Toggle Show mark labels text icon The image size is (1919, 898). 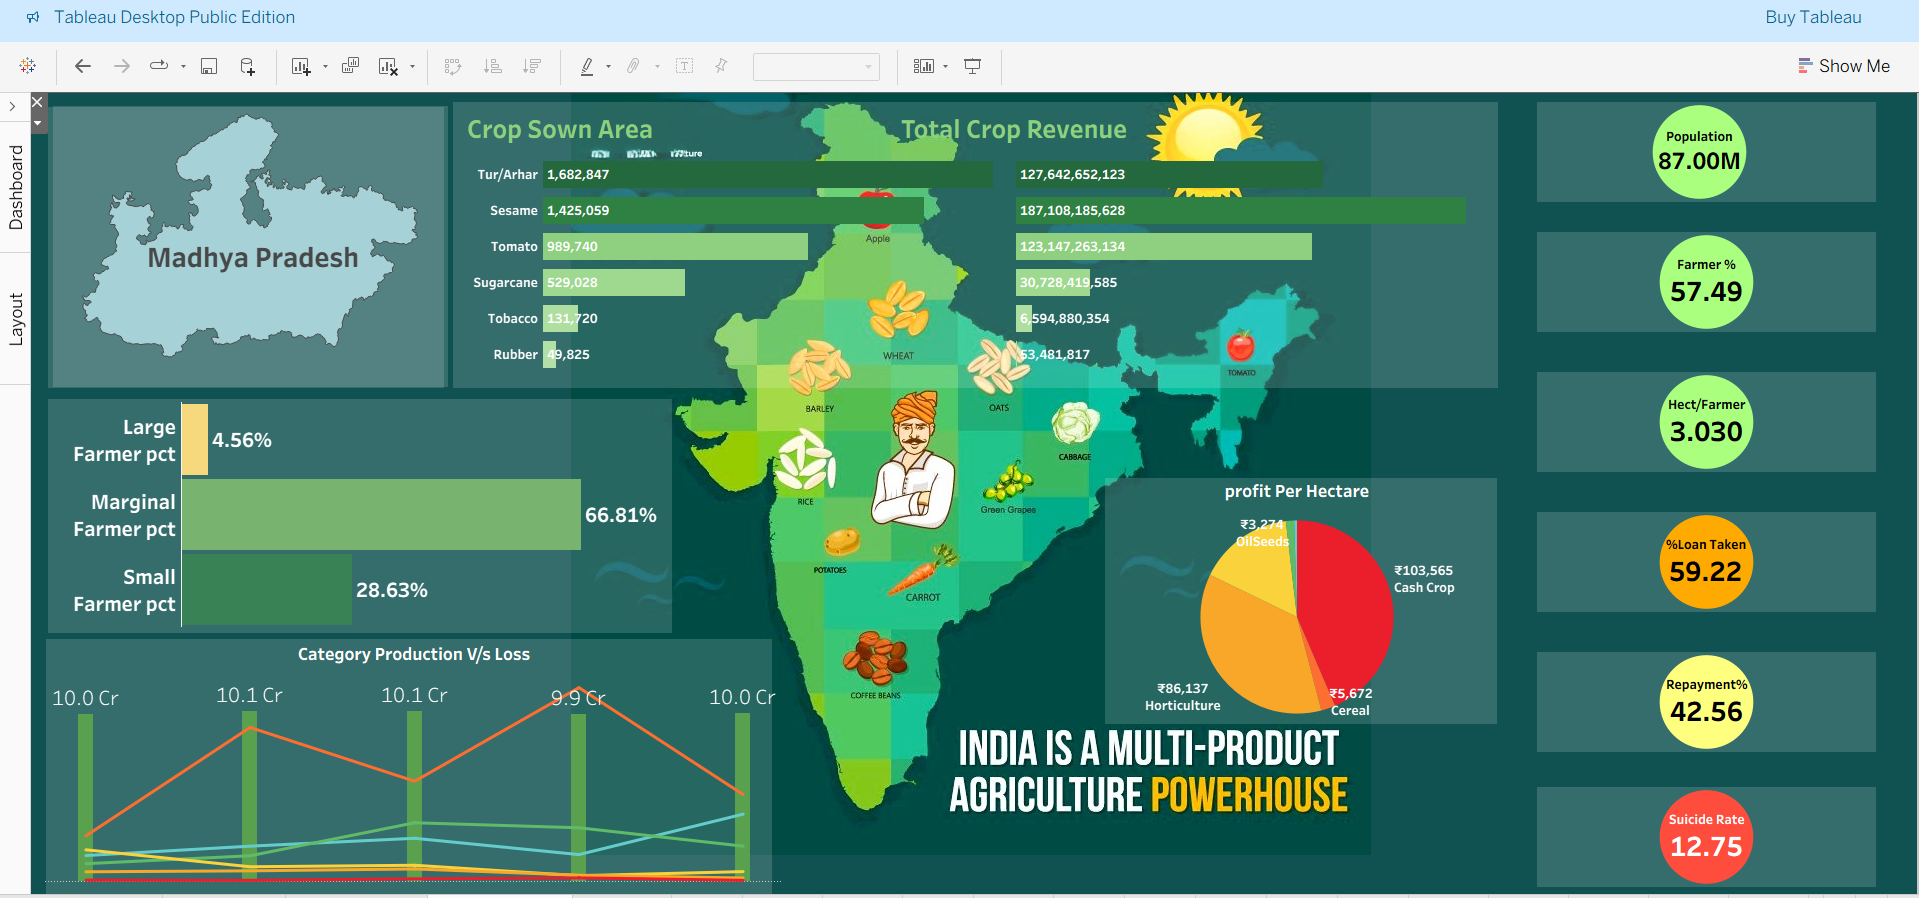click(685, 66)
